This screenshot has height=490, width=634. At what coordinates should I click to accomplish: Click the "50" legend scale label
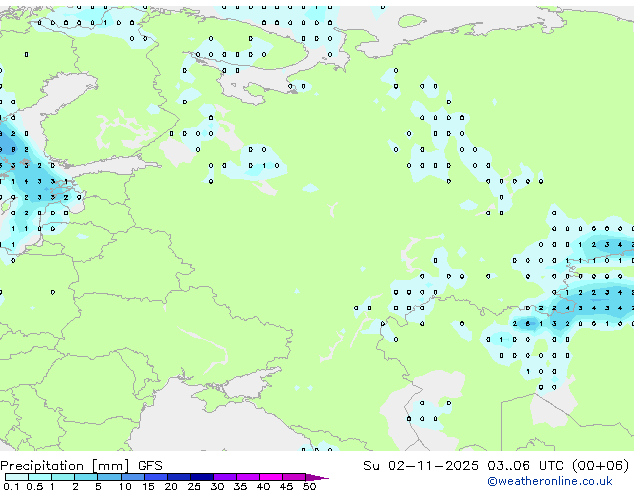point(309,486)
